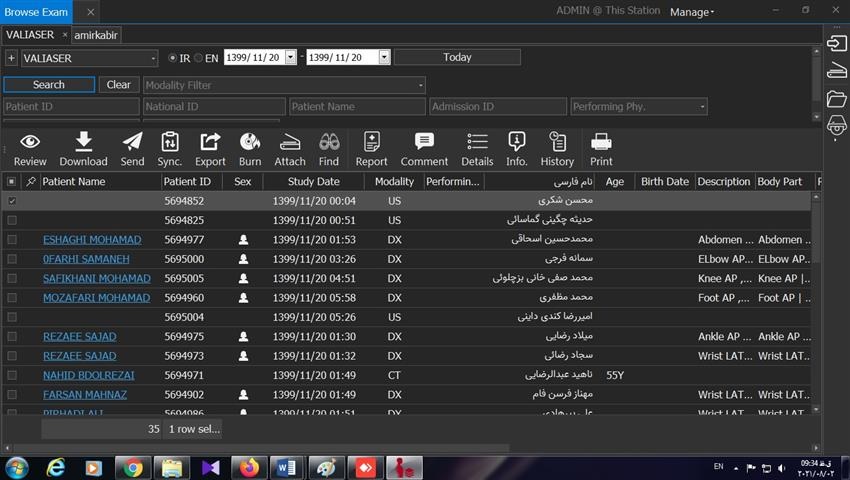The image size is (850, 480).
Task: Open the REZAEE SAJAD patient link
Action: [79, 337]
